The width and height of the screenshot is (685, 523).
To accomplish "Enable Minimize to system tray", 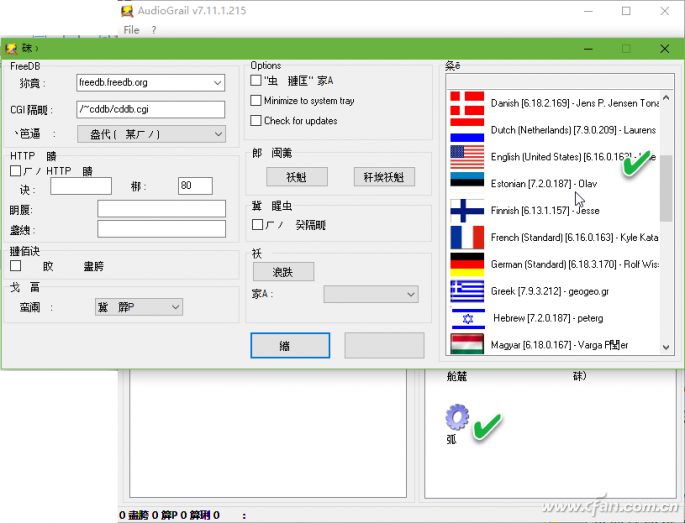I will [256, 100].
